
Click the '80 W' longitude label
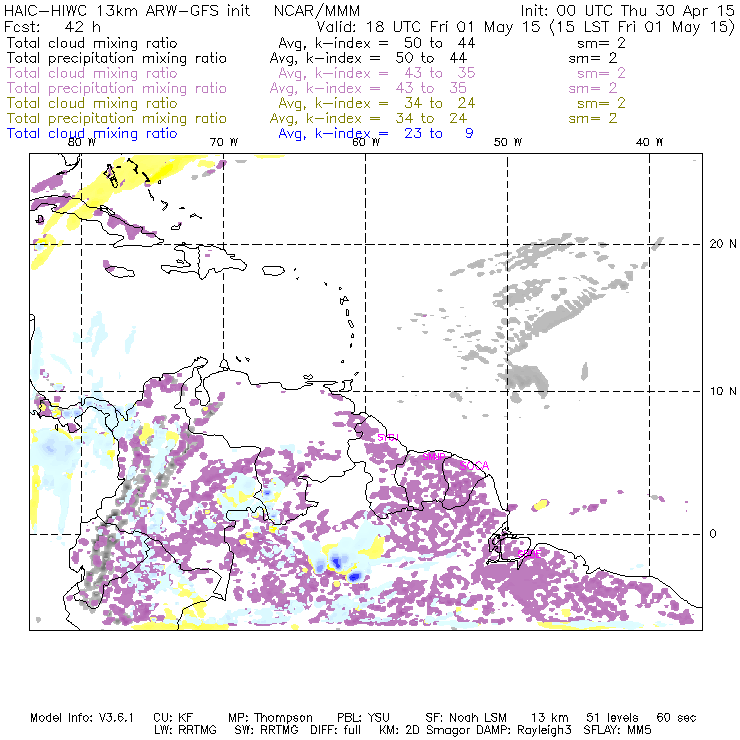coord(82,142)
